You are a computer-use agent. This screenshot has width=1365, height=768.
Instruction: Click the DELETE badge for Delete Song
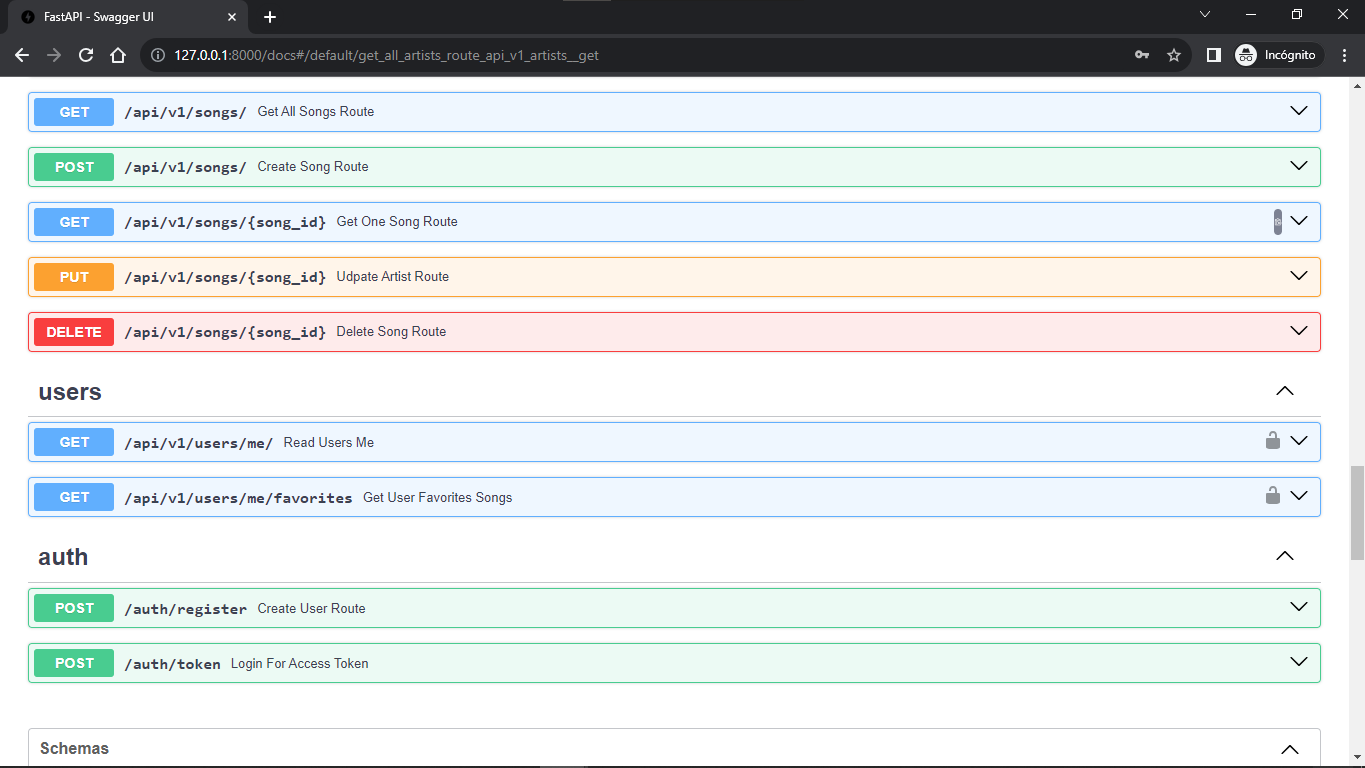tap(74, 332)
